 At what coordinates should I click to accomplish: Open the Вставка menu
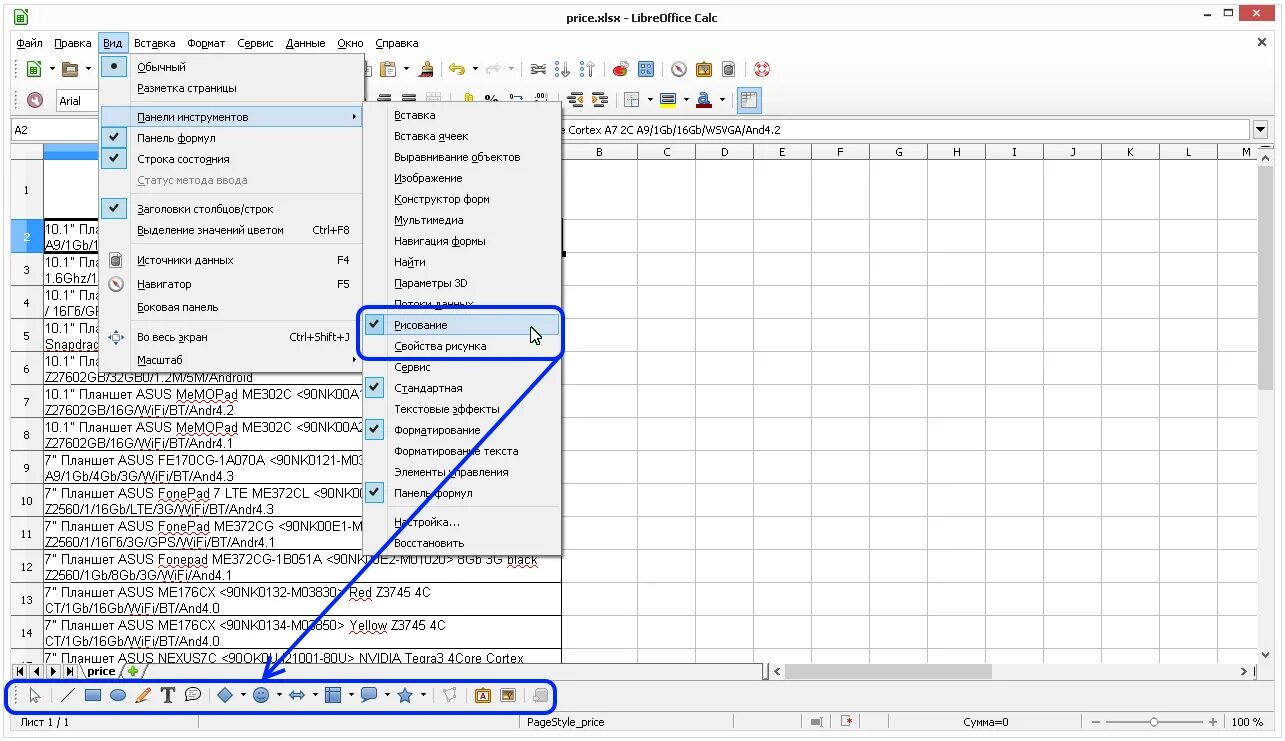(154, 43)
